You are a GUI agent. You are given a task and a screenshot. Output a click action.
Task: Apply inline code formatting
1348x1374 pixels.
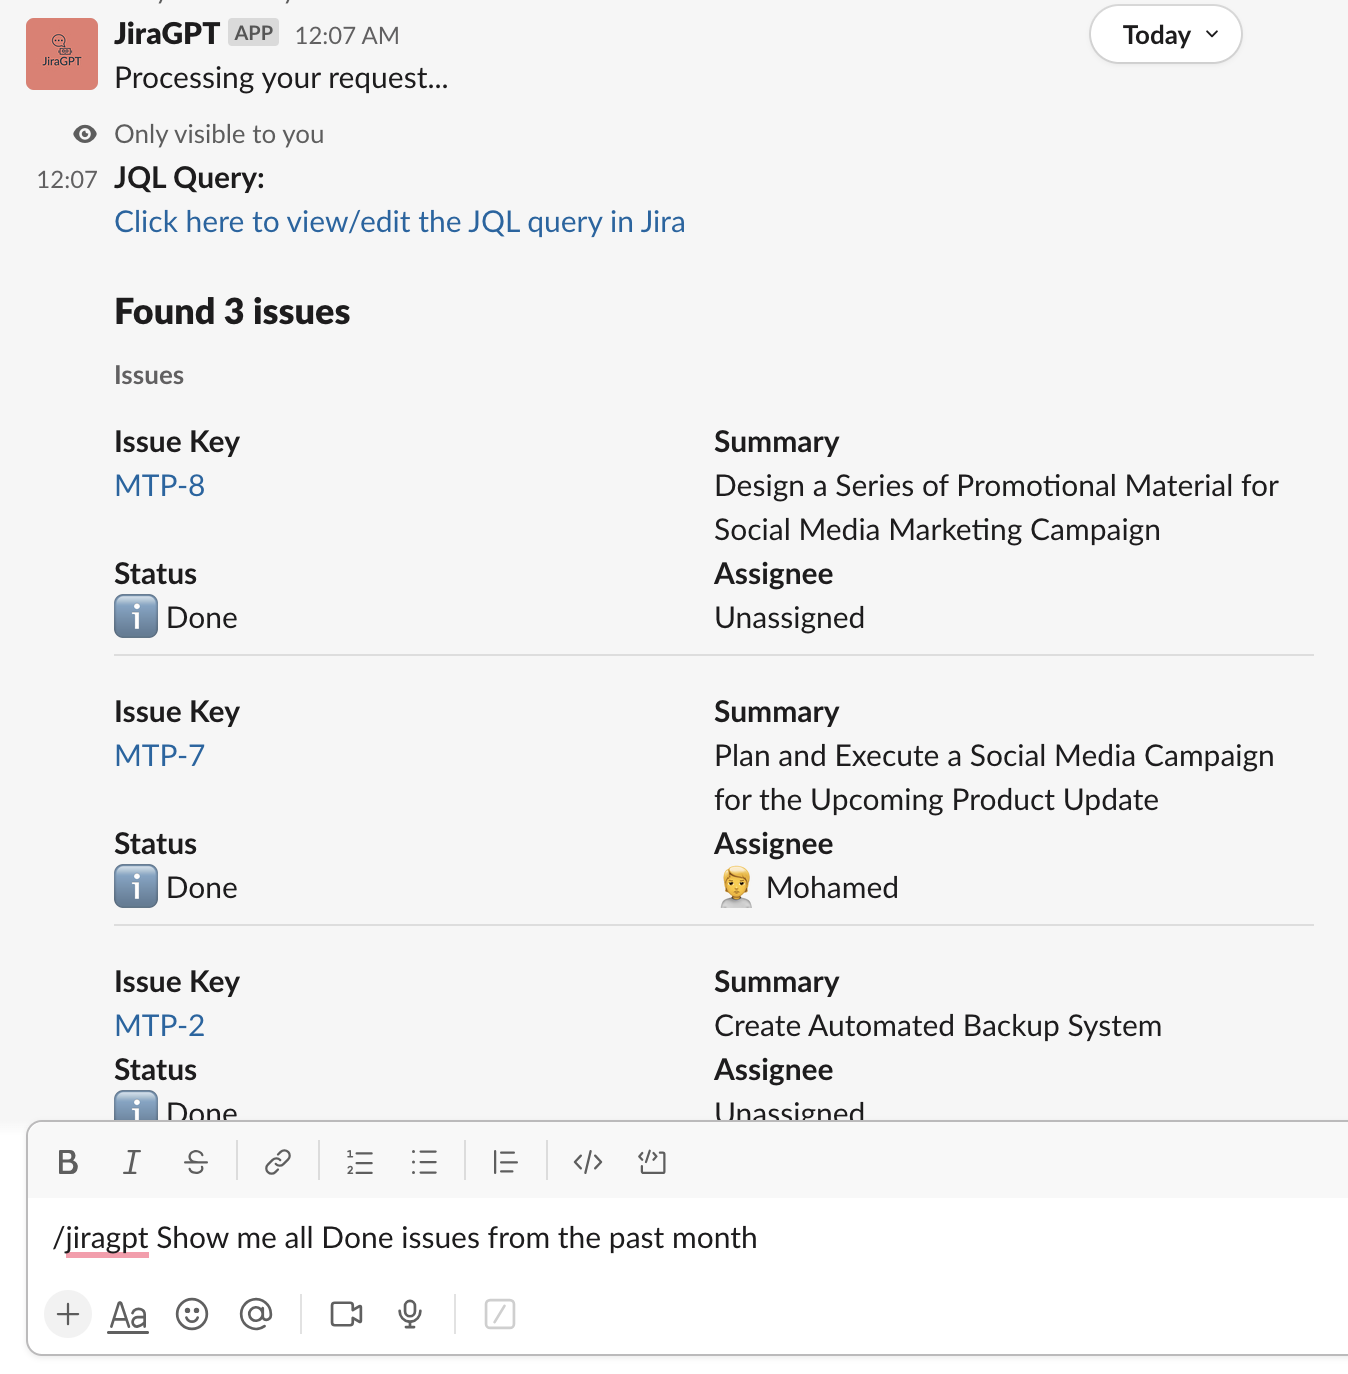click(588, 1162)
